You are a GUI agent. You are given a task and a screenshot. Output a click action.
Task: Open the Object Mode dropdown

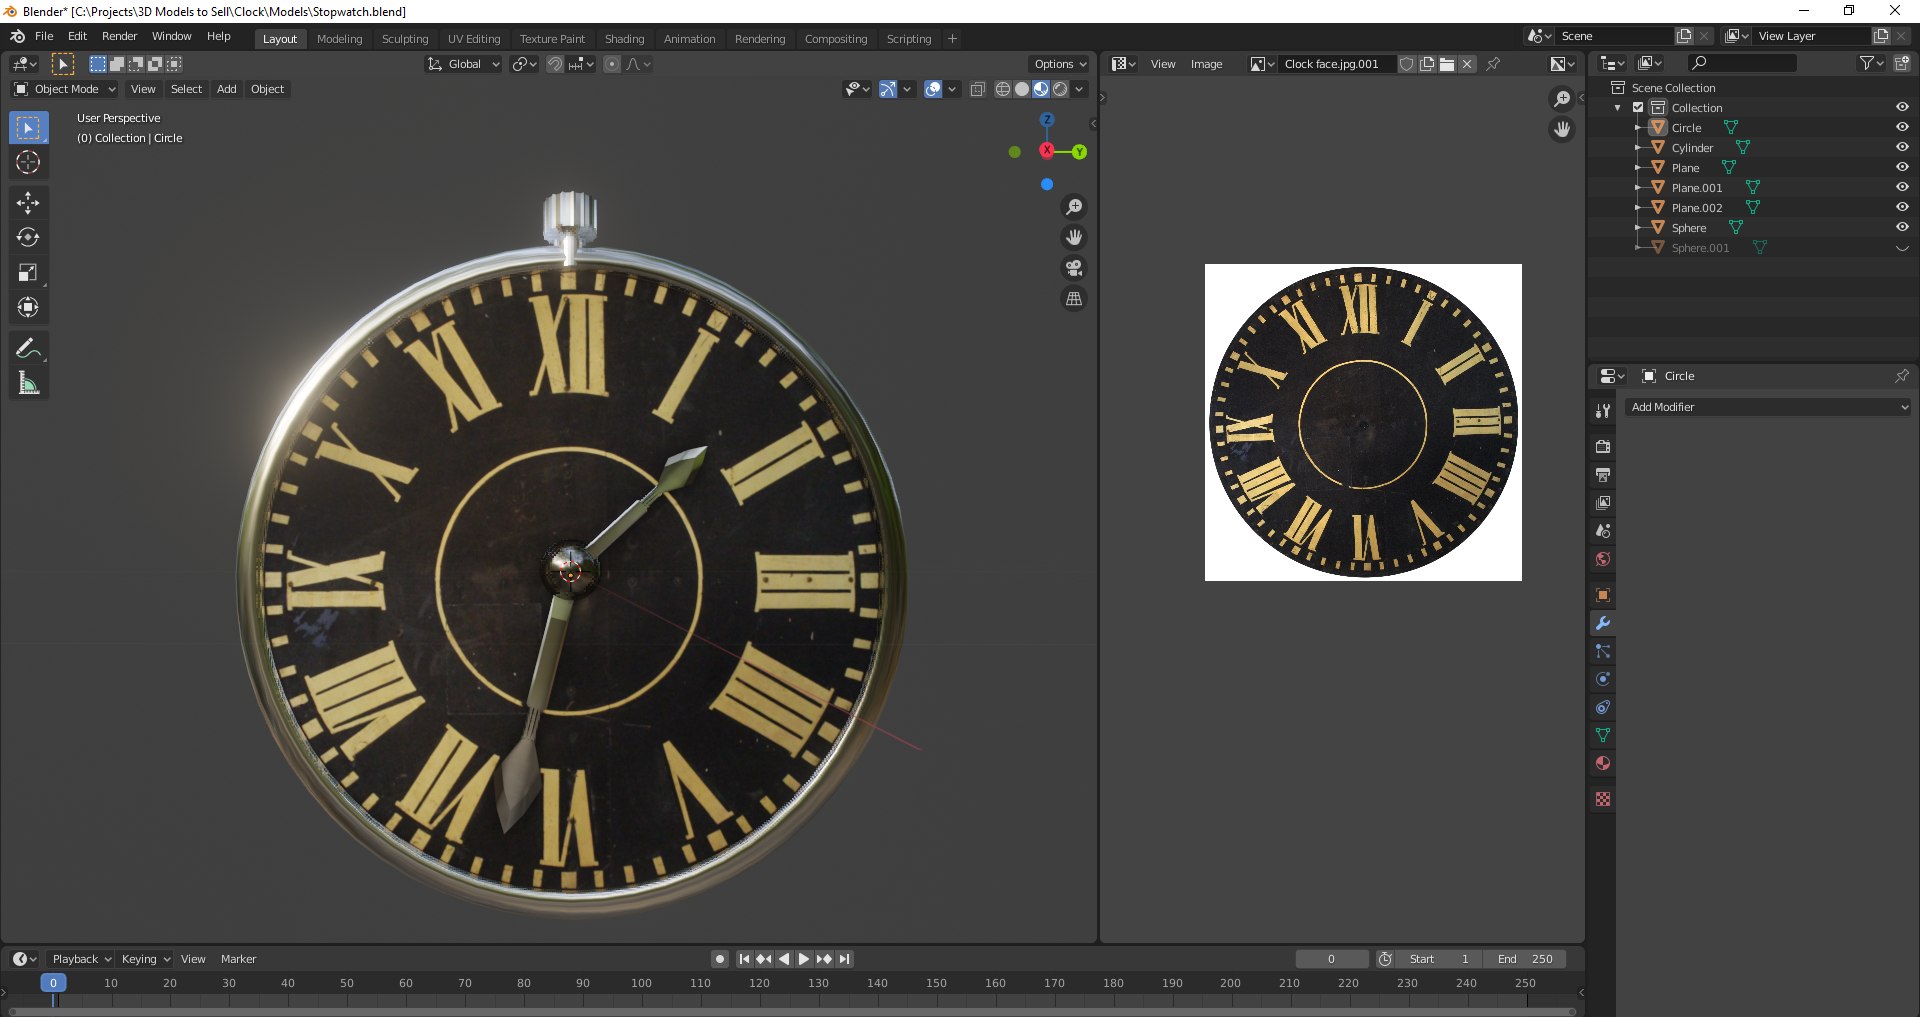coord(65,89)
